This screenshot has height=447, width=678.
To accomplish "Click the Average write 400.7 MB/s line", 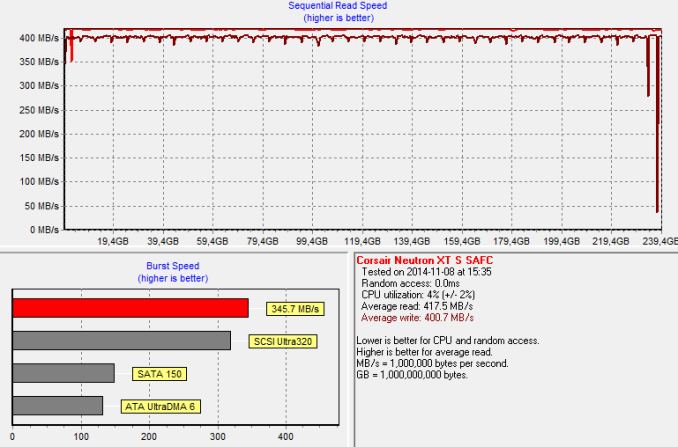I will [x=418, y=318].
